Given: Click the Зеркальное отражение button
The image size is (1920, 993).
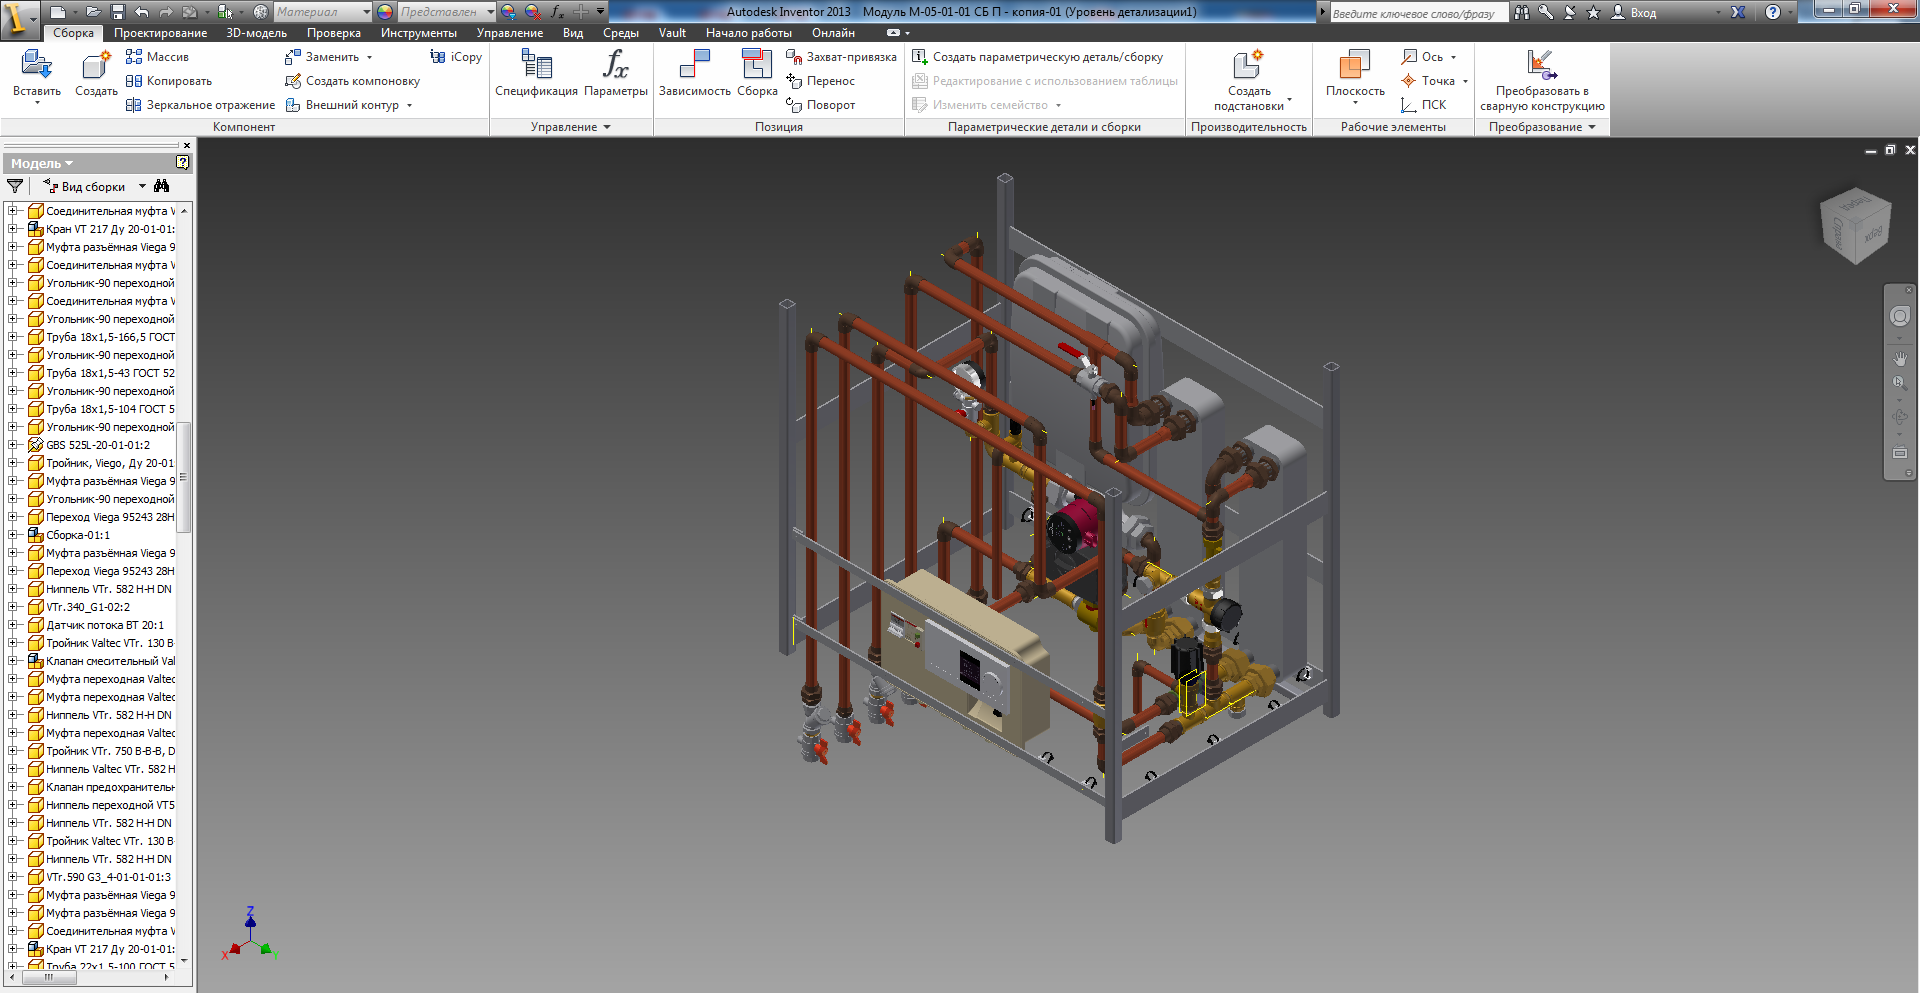Looking at the screenshot, I should point(200,105).
